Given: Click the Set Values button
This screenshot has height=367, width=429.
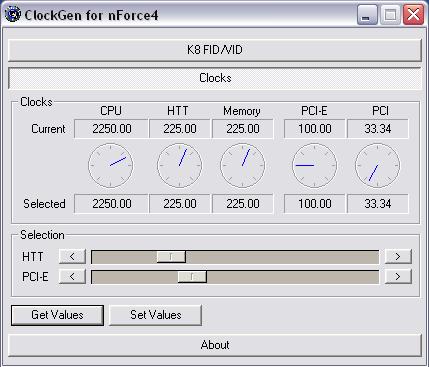Looking at the screenshot, I should [156, 315].
